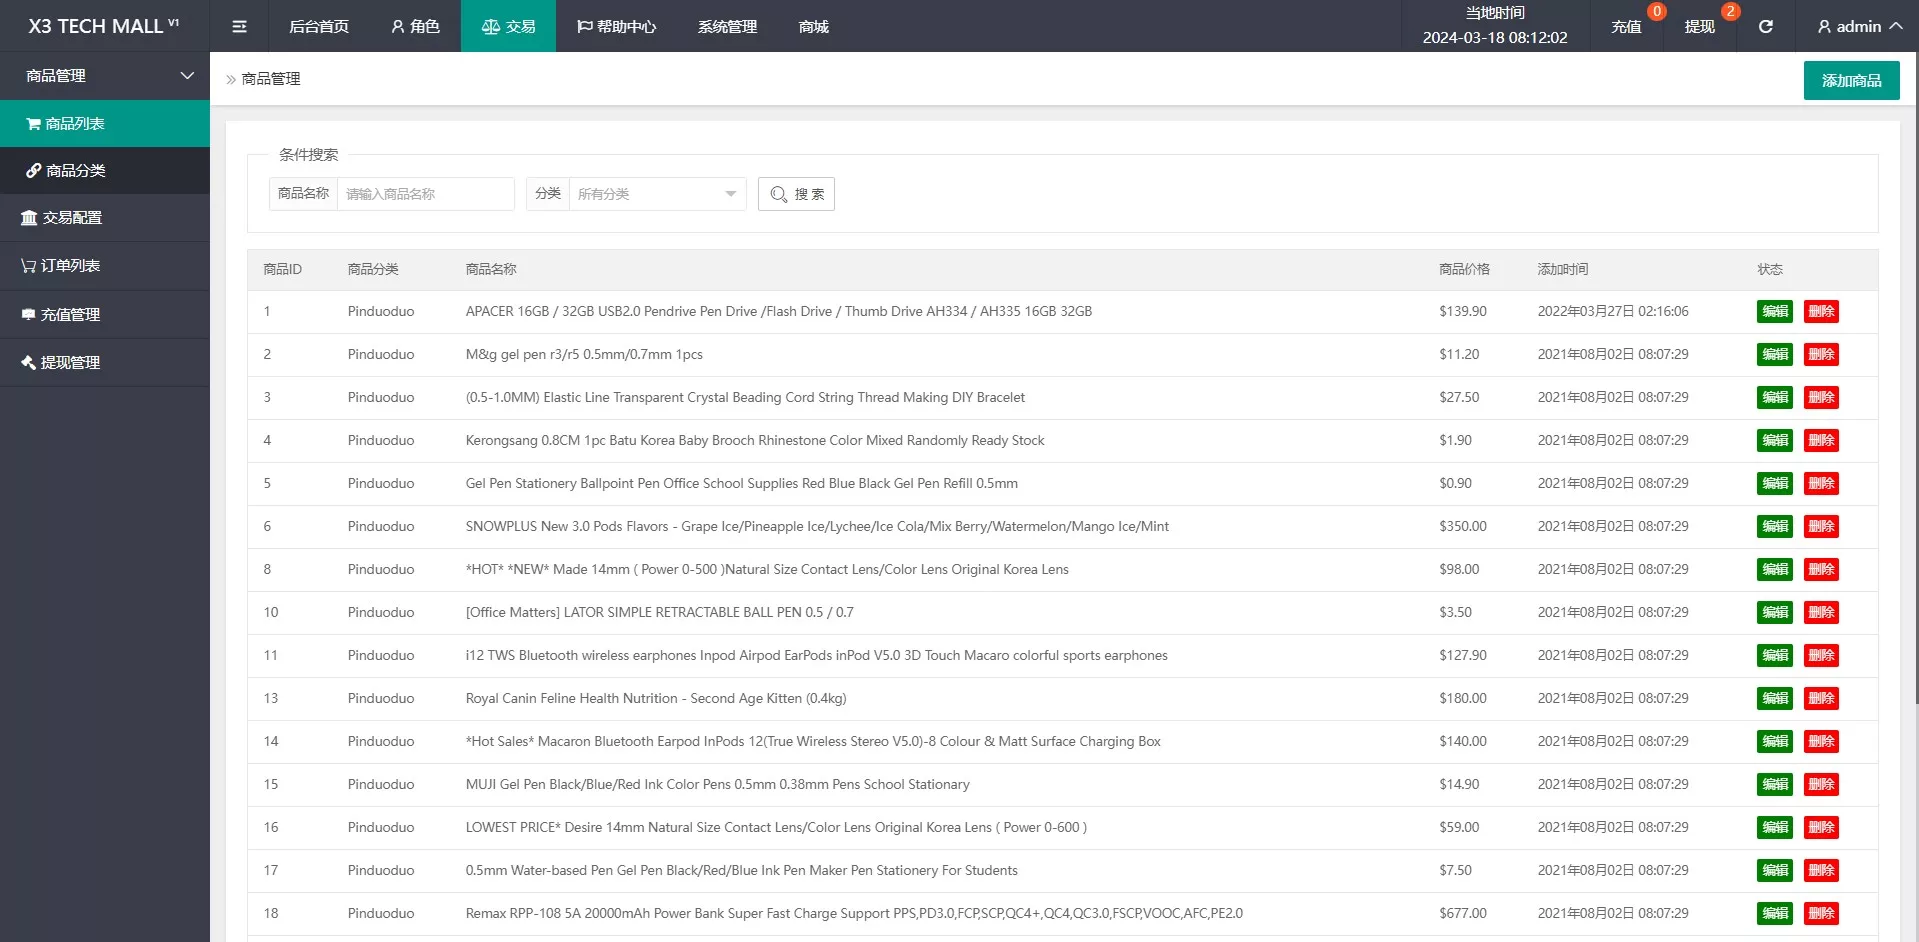The image size is (1919, 942).
Task: Click the 搜索 search button
Action: [x=796, y=194]
